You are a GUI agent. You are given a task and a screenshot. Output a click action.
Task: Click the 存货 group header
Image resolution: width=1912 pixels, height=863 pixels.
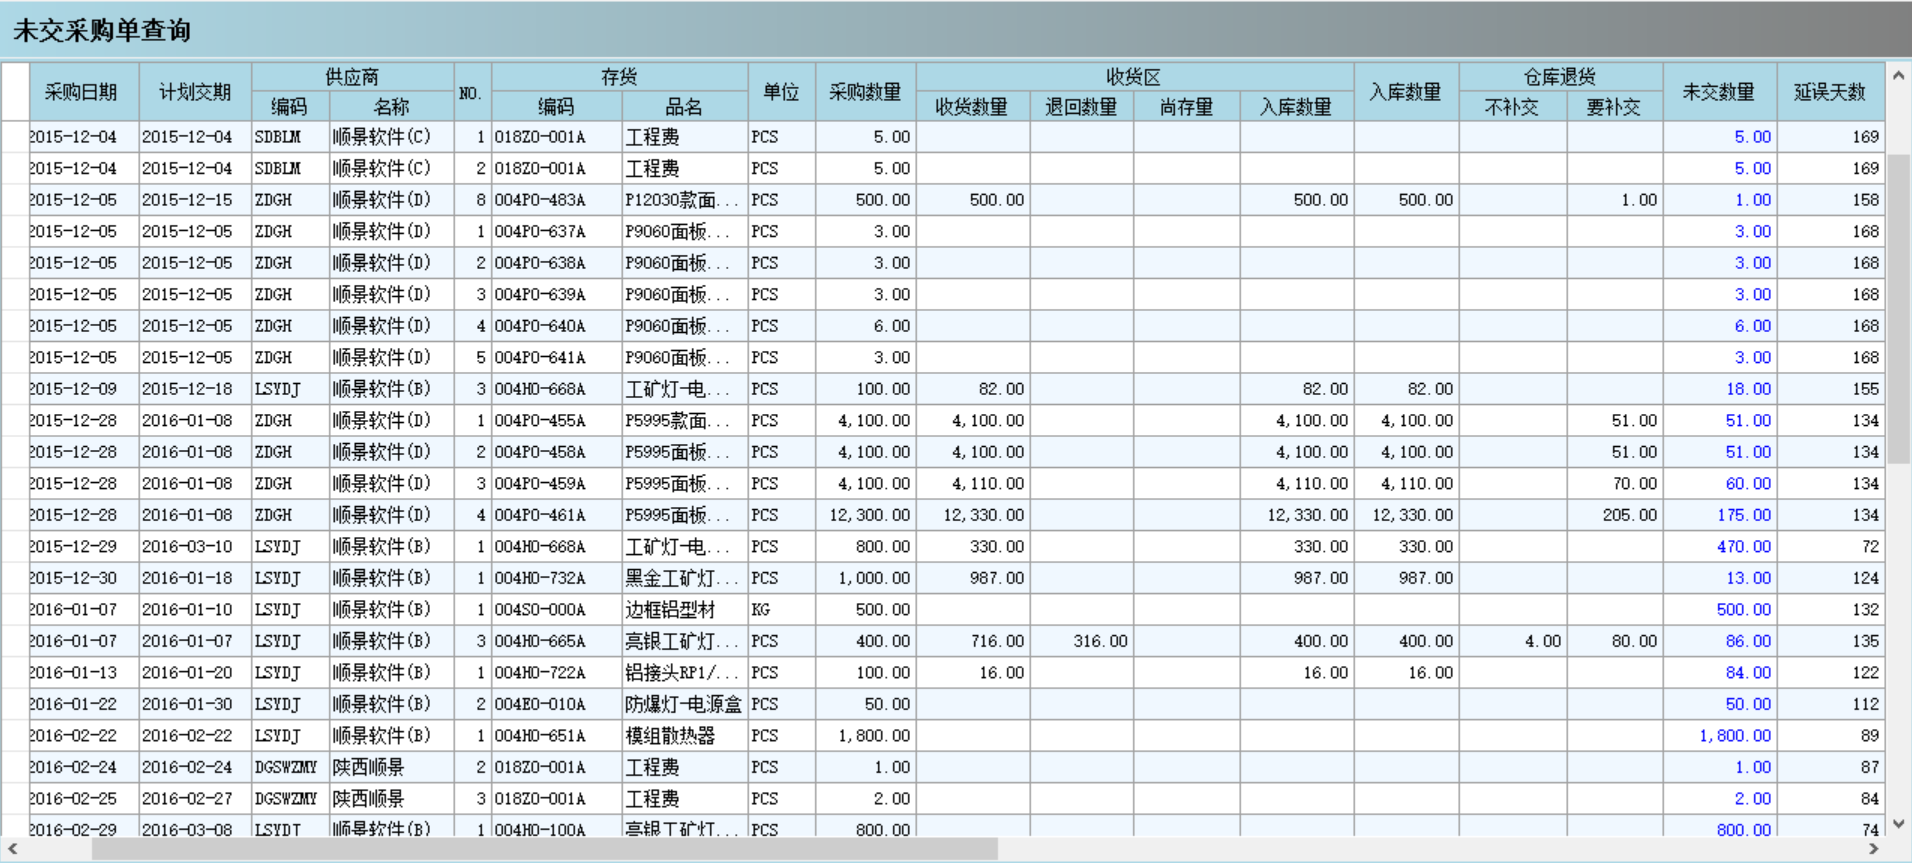(x=619, y=77)
